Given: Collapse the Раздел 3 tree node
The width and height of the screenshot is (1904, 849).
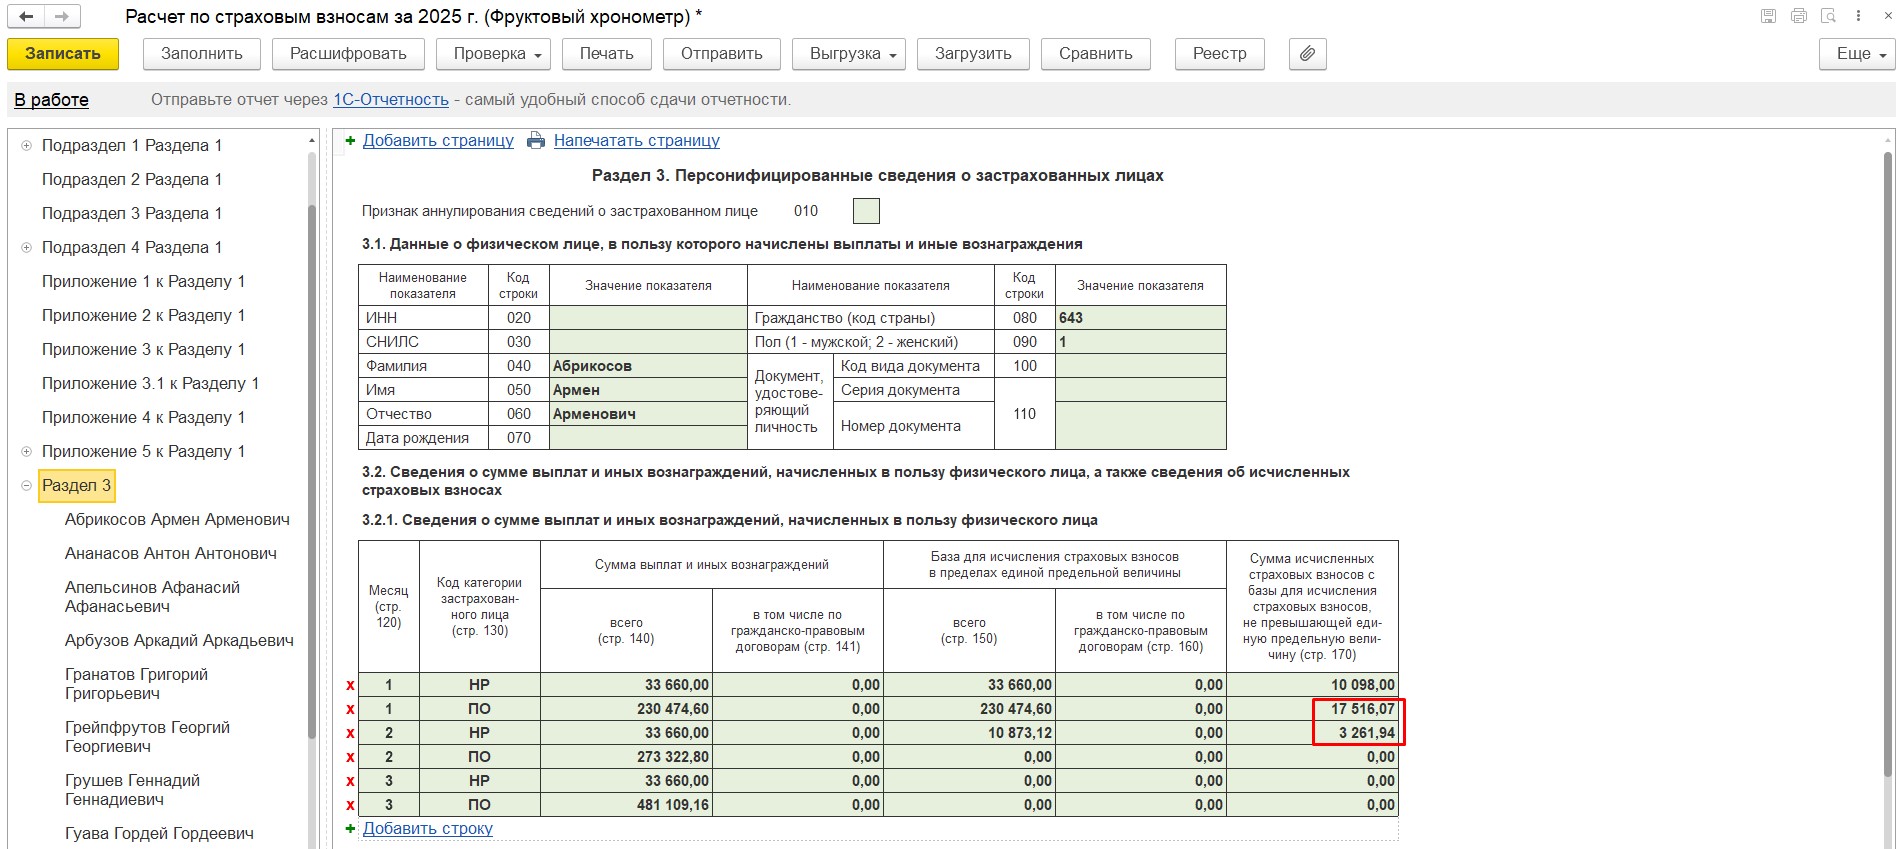Looking at the screenshot, I should pyautogui.click(x=26, y=486).
